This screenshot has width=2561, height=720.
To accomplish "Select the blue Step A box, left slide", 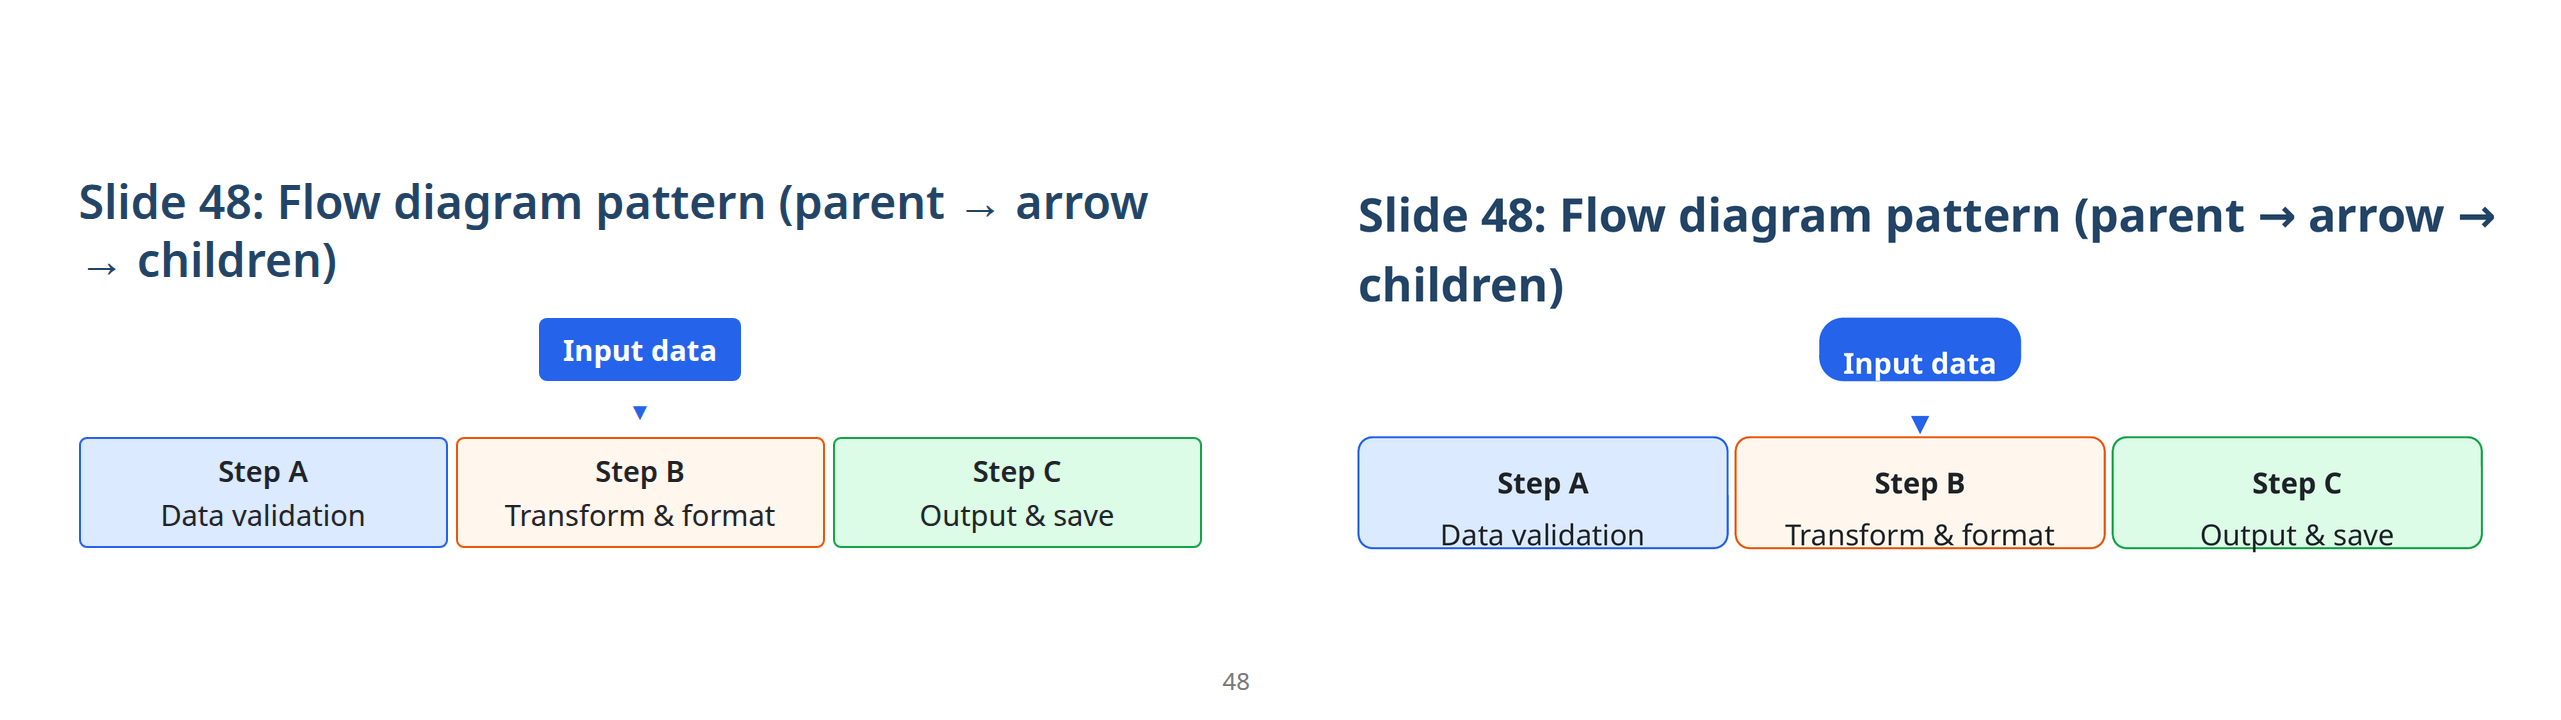I will [263, 491].
